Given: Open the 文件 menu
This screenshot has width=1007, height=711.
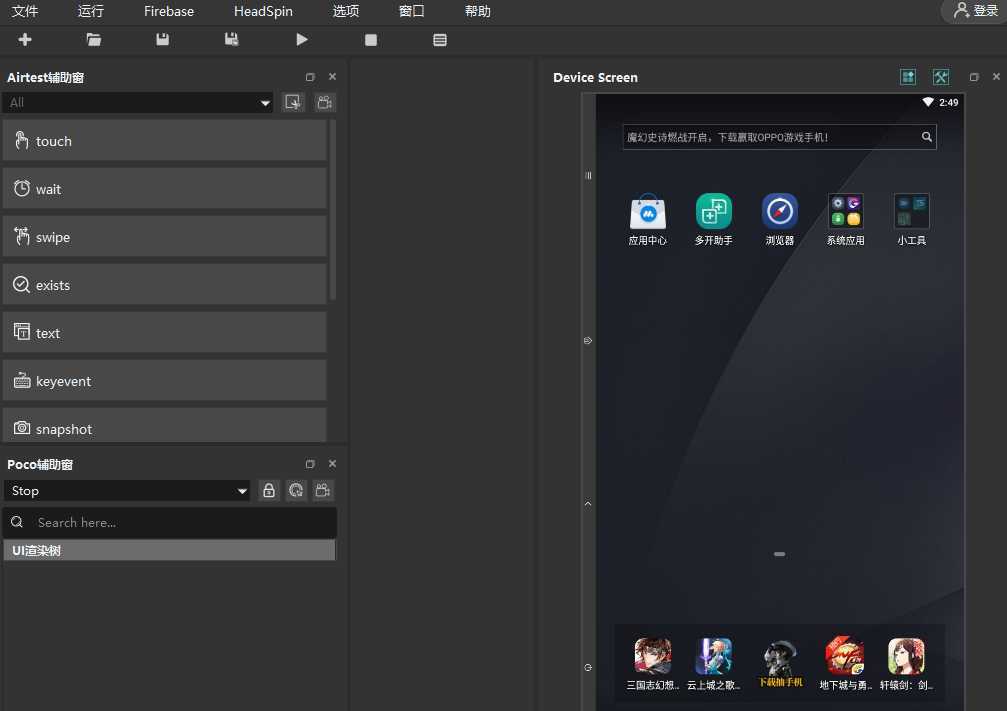Looking at the screenshot, I should tap(25, 11).
